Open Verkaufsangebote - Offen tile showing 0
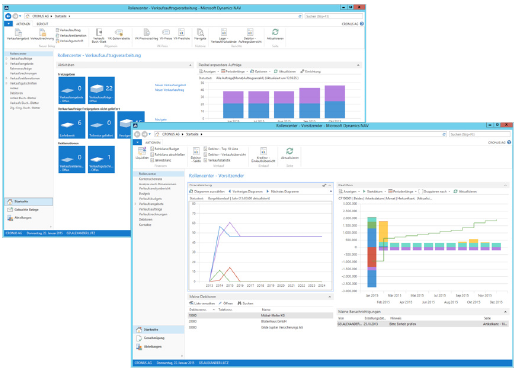The width and height of the screenshot is (515, 369). pyautogui.click(x=72, y=90)
